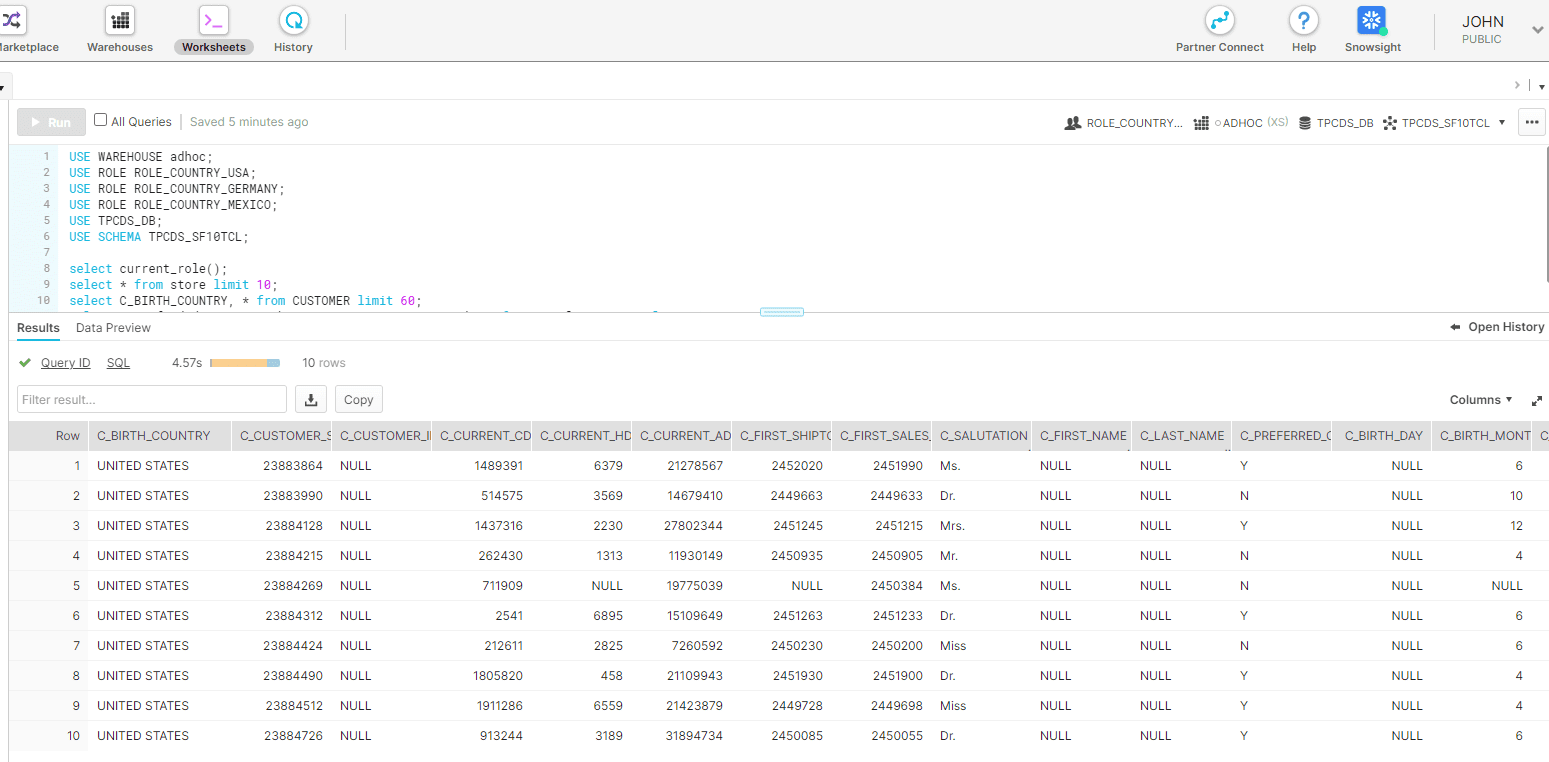1549x762 pixels.
Task: Select cell value 1805820
Action: click(x=499, y=676)
